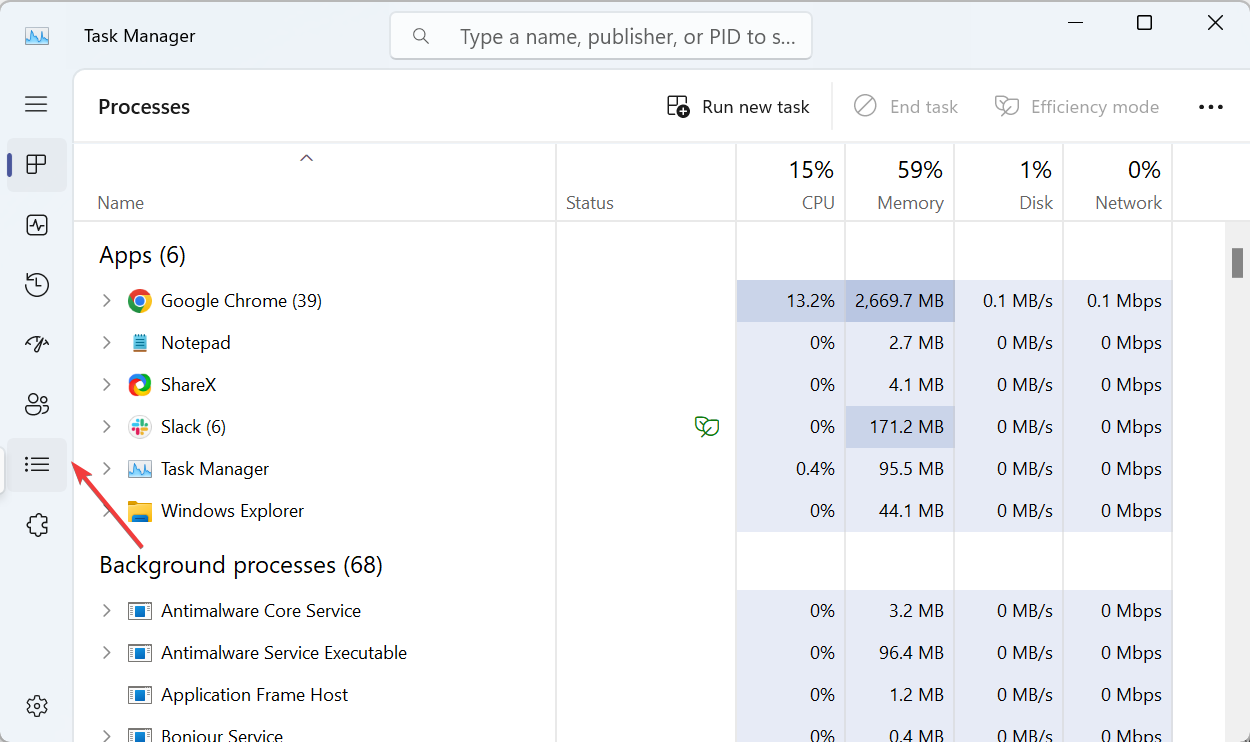Open the Performance page in sidebar
This screenshot has height=742, width=1250.
[x=37, y=225]
